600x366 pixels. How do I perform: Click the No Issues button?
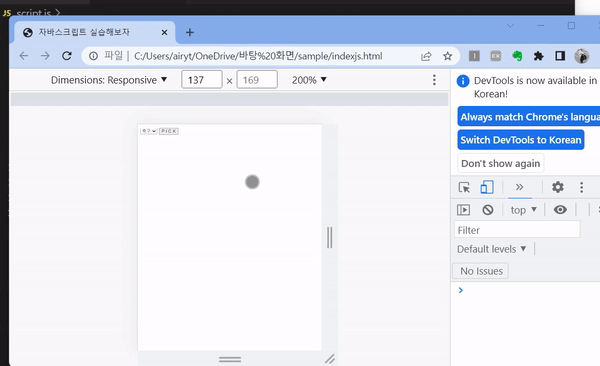pos(481,271)
